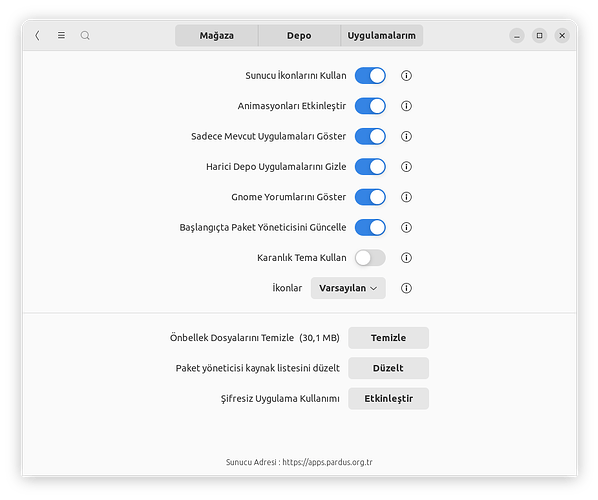Open search with the magnifier icon

tap(85, 35)
